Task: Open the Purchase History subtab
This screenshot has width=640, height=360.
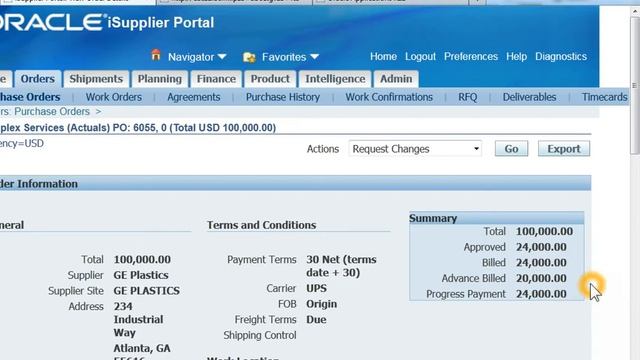Action: (x=282, y=97)
